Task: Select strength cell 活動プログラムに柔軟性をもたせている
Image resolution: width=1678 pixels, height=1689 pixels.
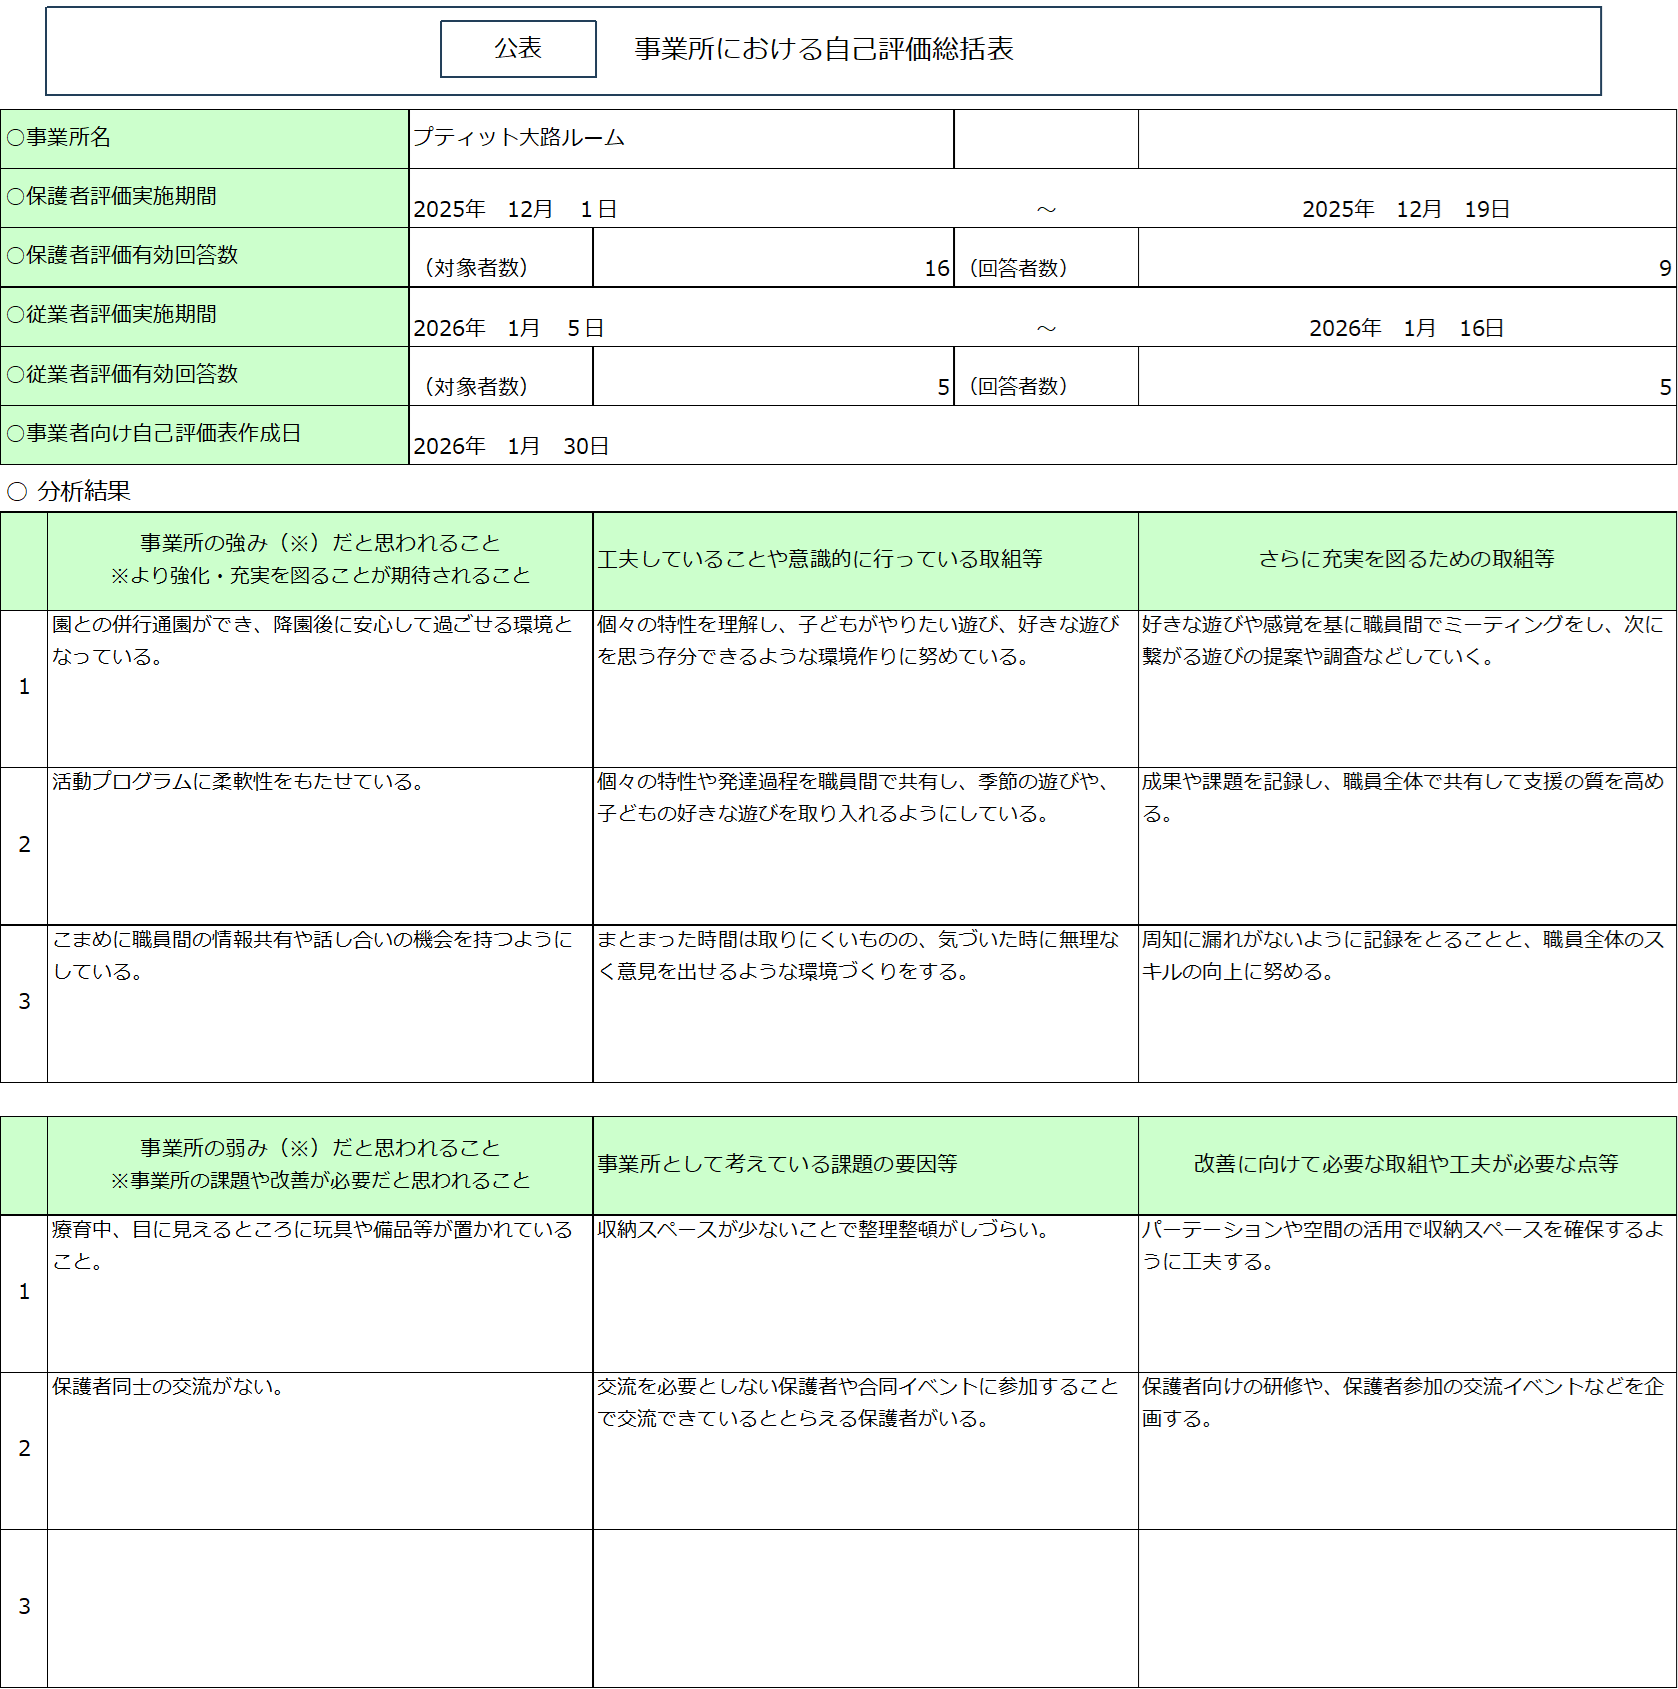Action: (320, 845)
